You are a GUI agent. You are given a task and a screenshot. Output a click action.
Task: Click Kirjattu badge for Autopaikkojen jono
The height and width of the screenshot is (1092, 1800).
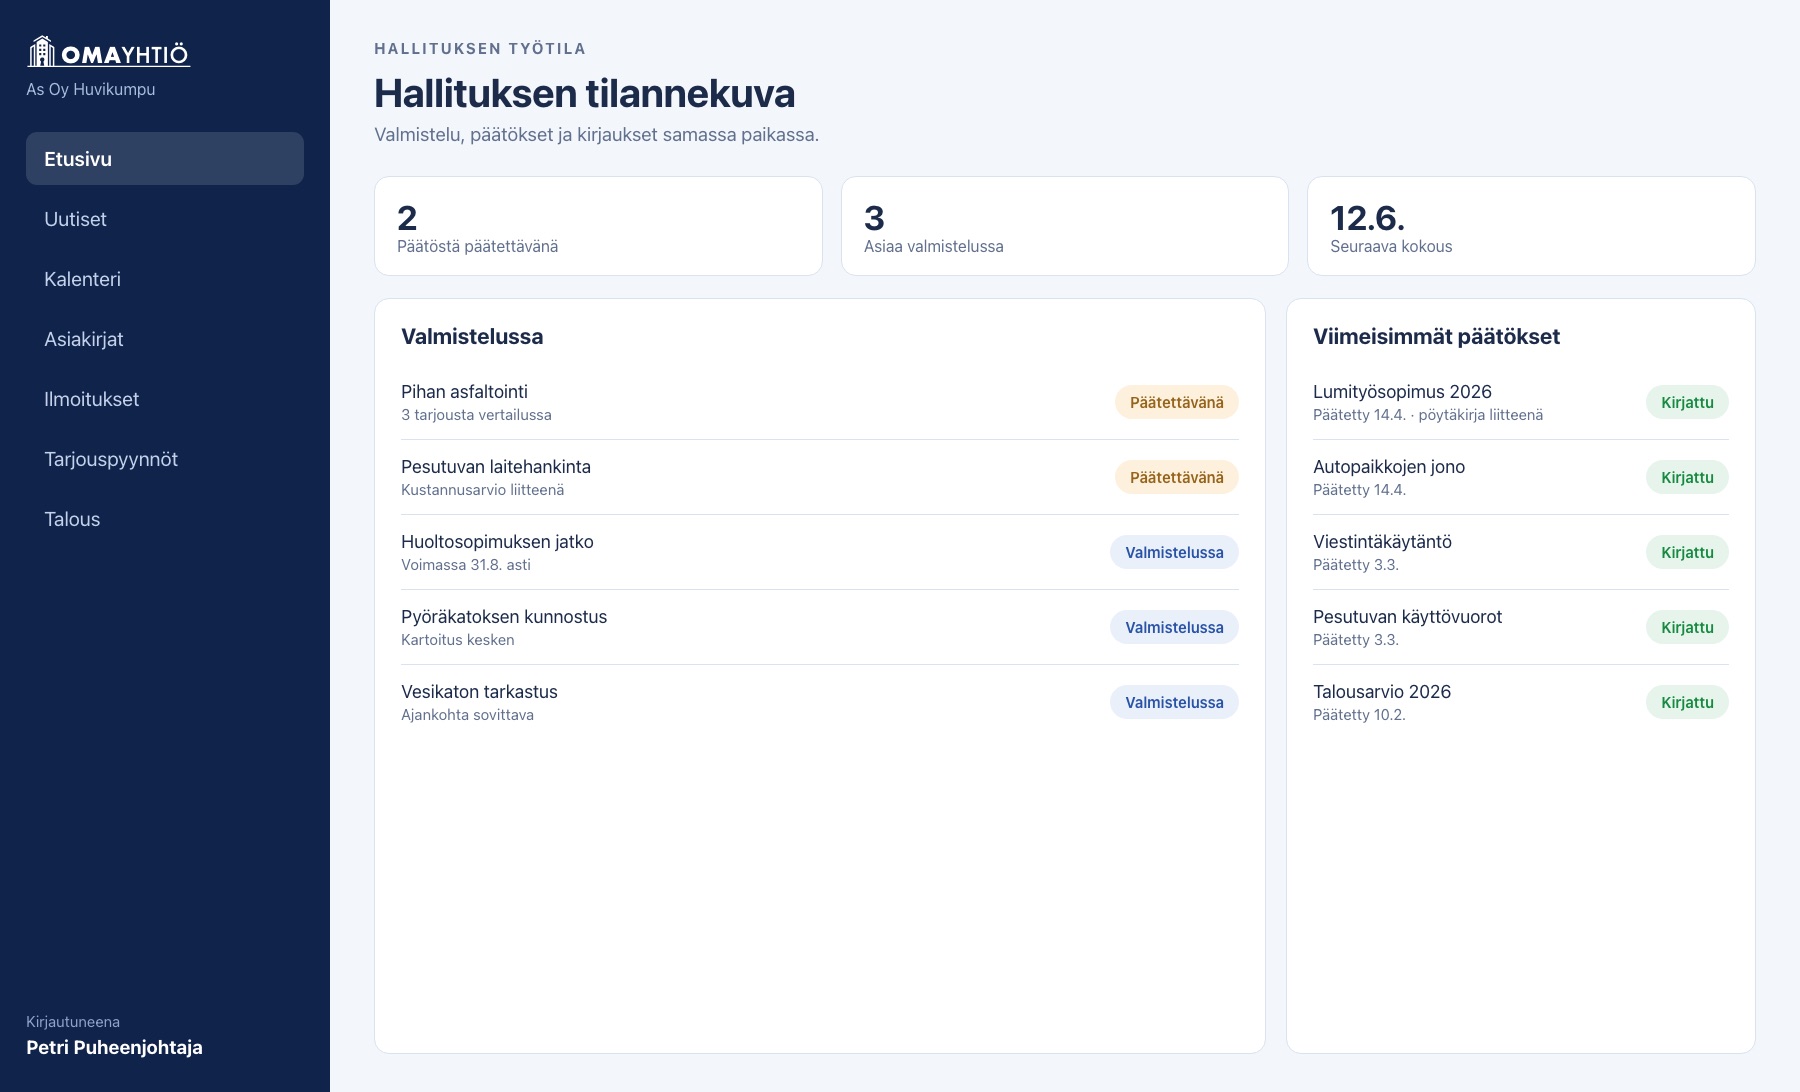coord(1687,477)
